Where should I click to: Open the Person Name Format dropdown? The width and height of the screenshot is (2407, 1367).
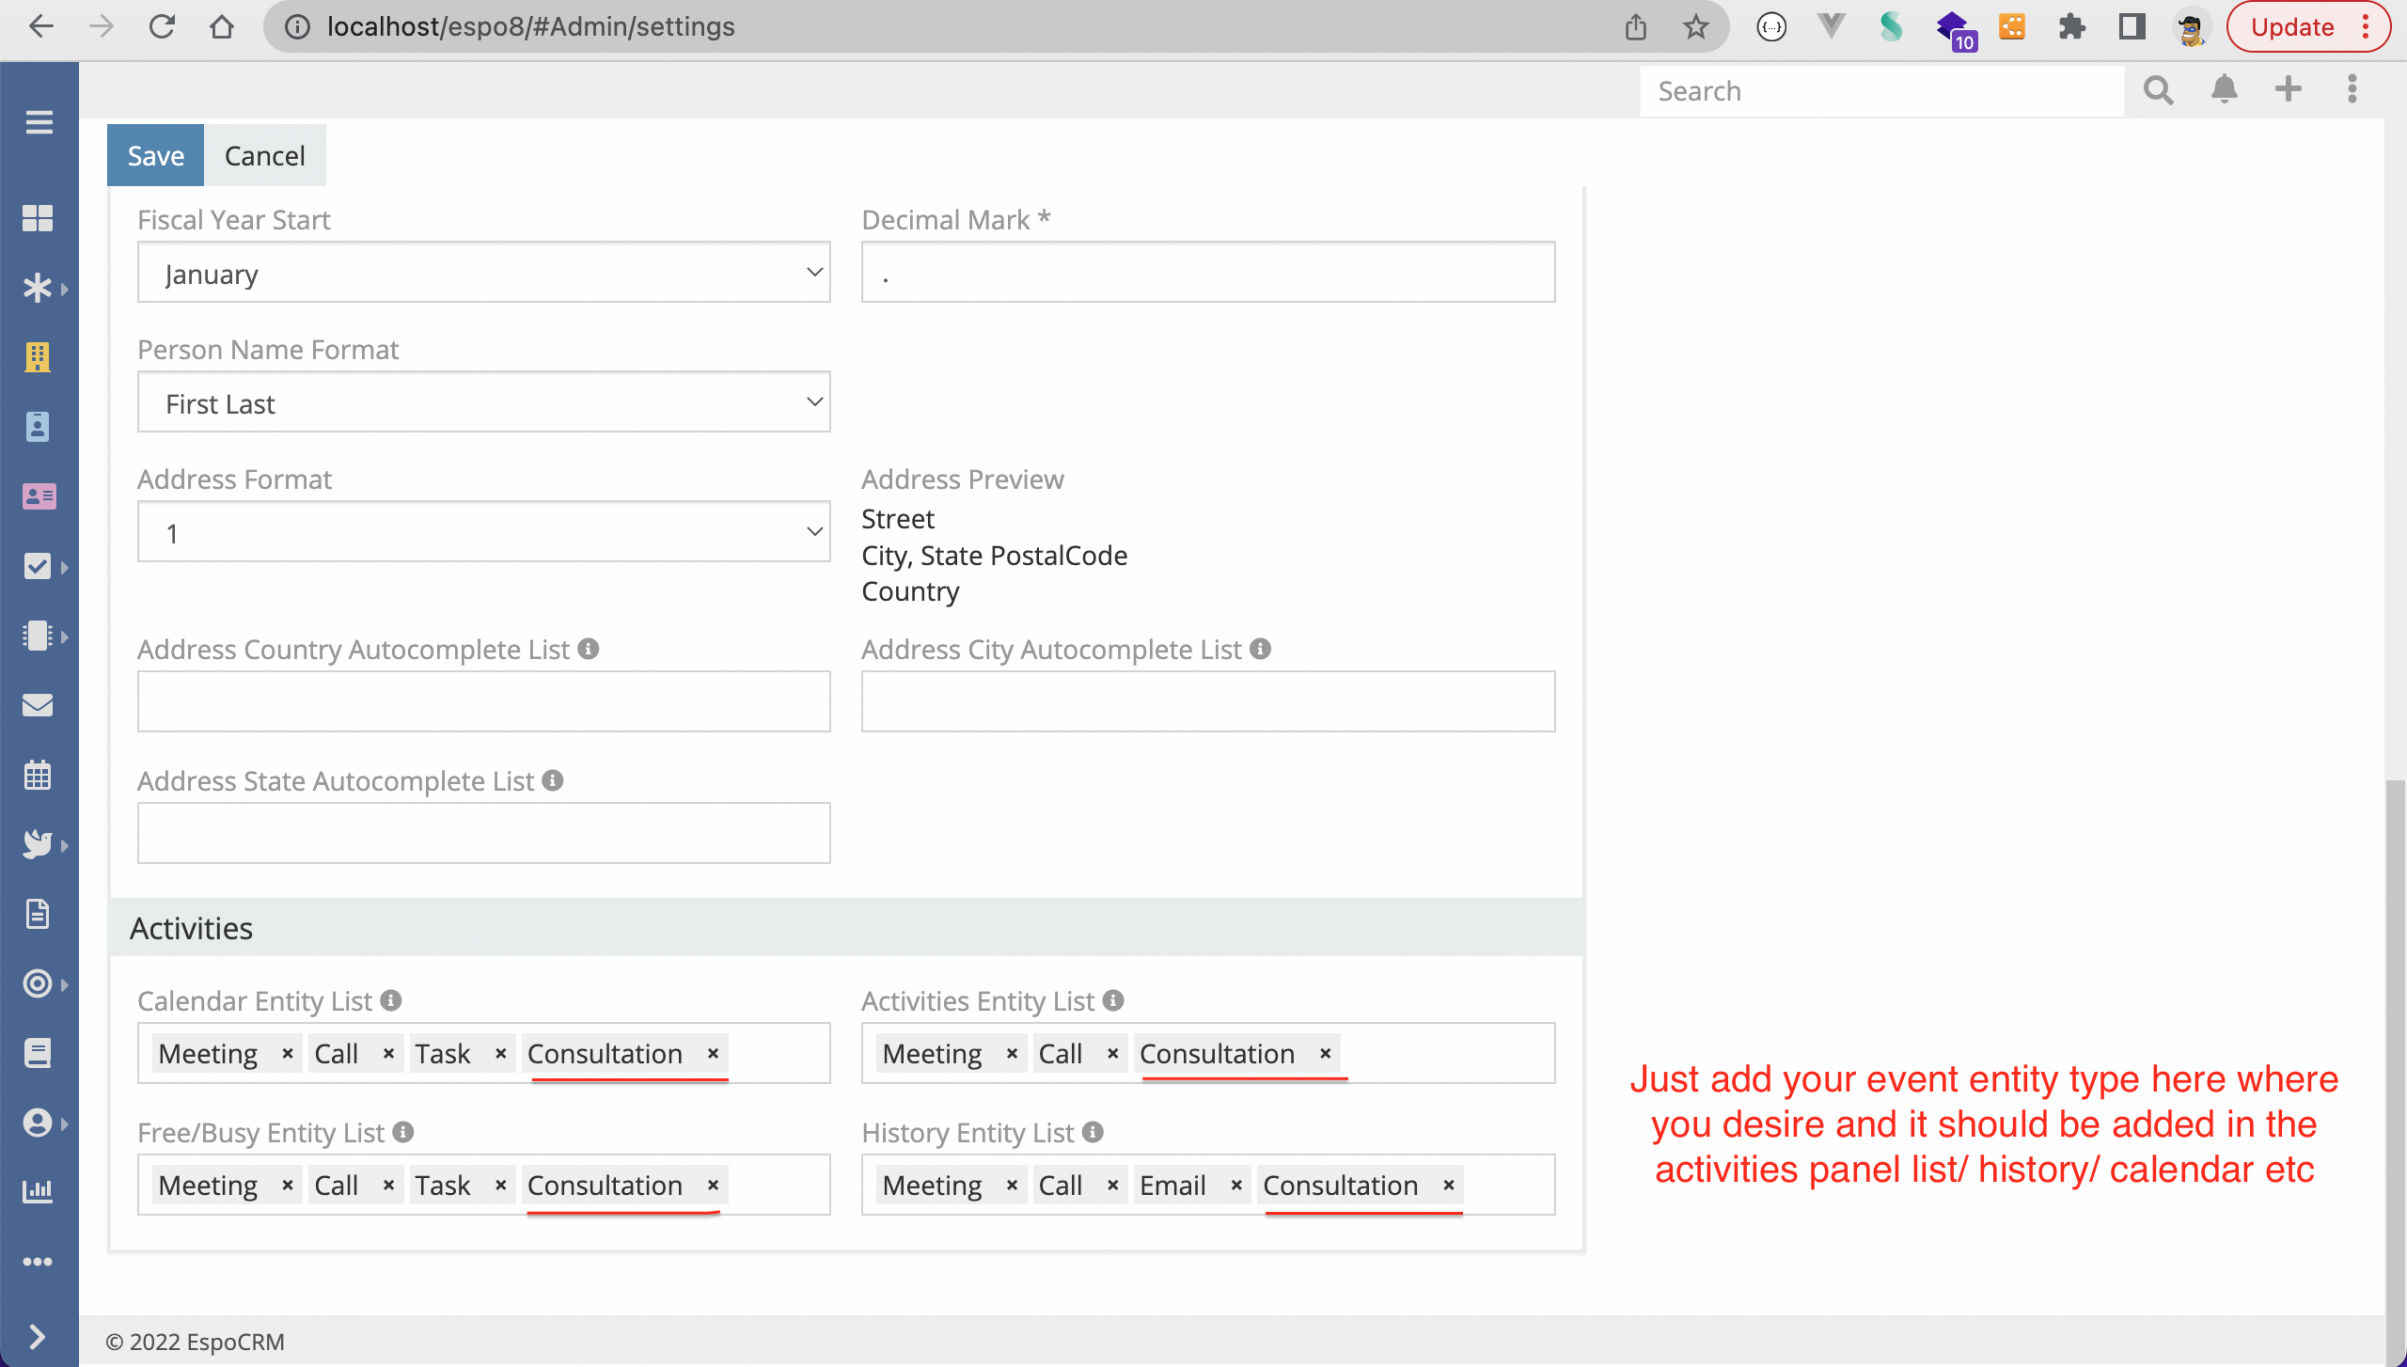pos(484,402)
